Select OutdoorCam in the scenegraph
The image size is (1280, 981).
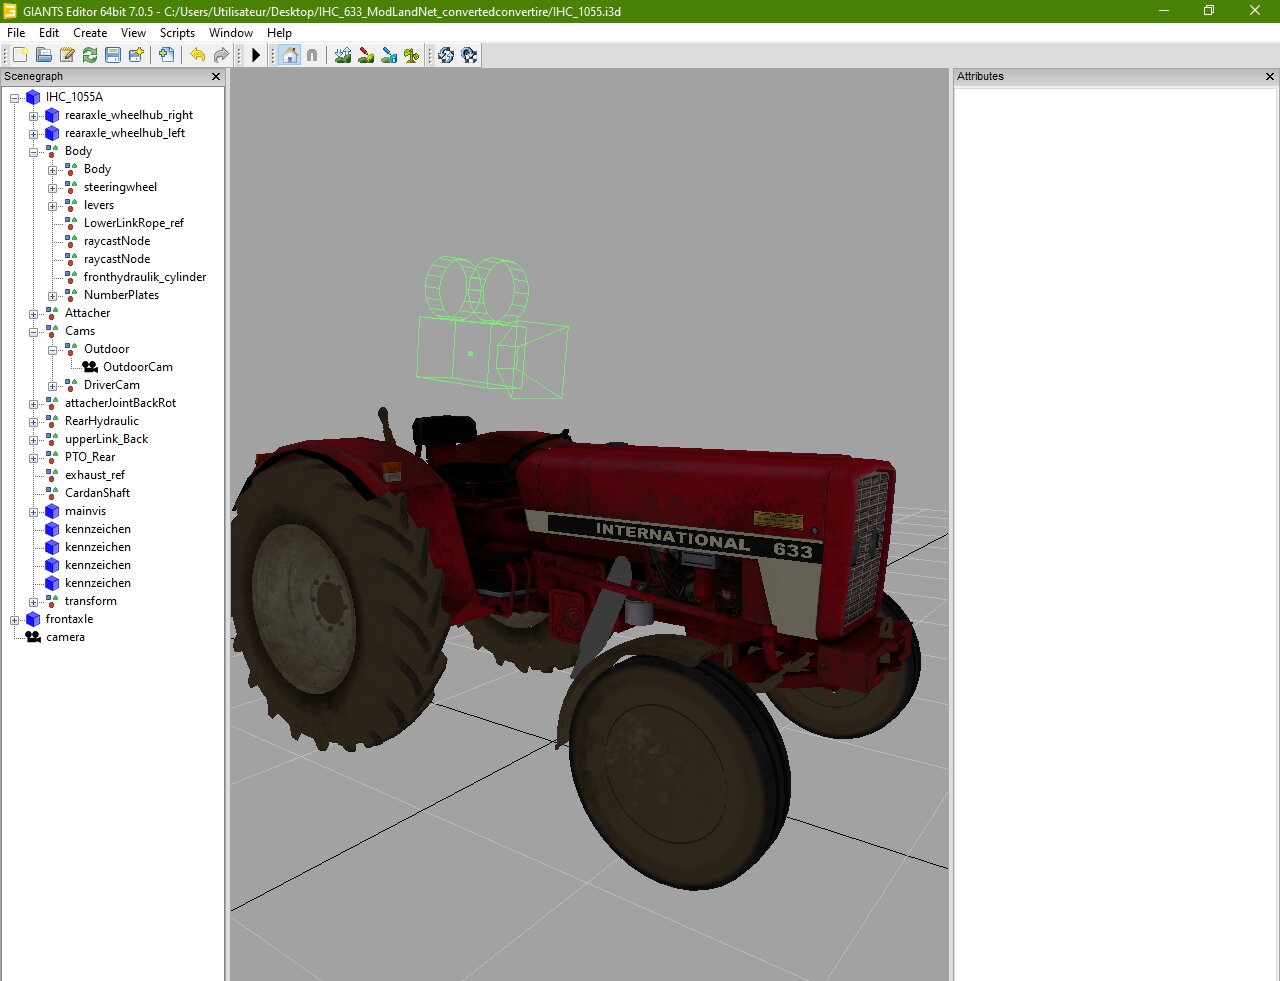click(x=137, y=367)
